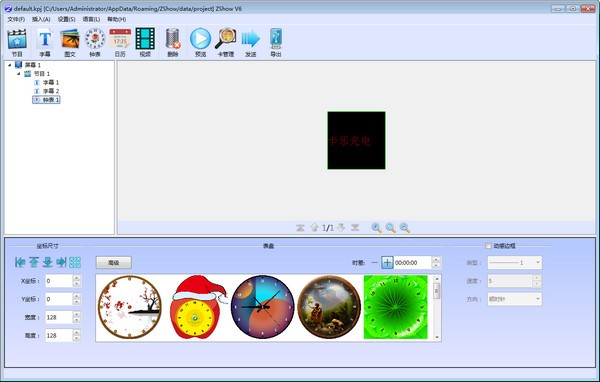Click the 00:00:00 time offset field
This screenshot has height=382, width=600.
click(412, 263)
